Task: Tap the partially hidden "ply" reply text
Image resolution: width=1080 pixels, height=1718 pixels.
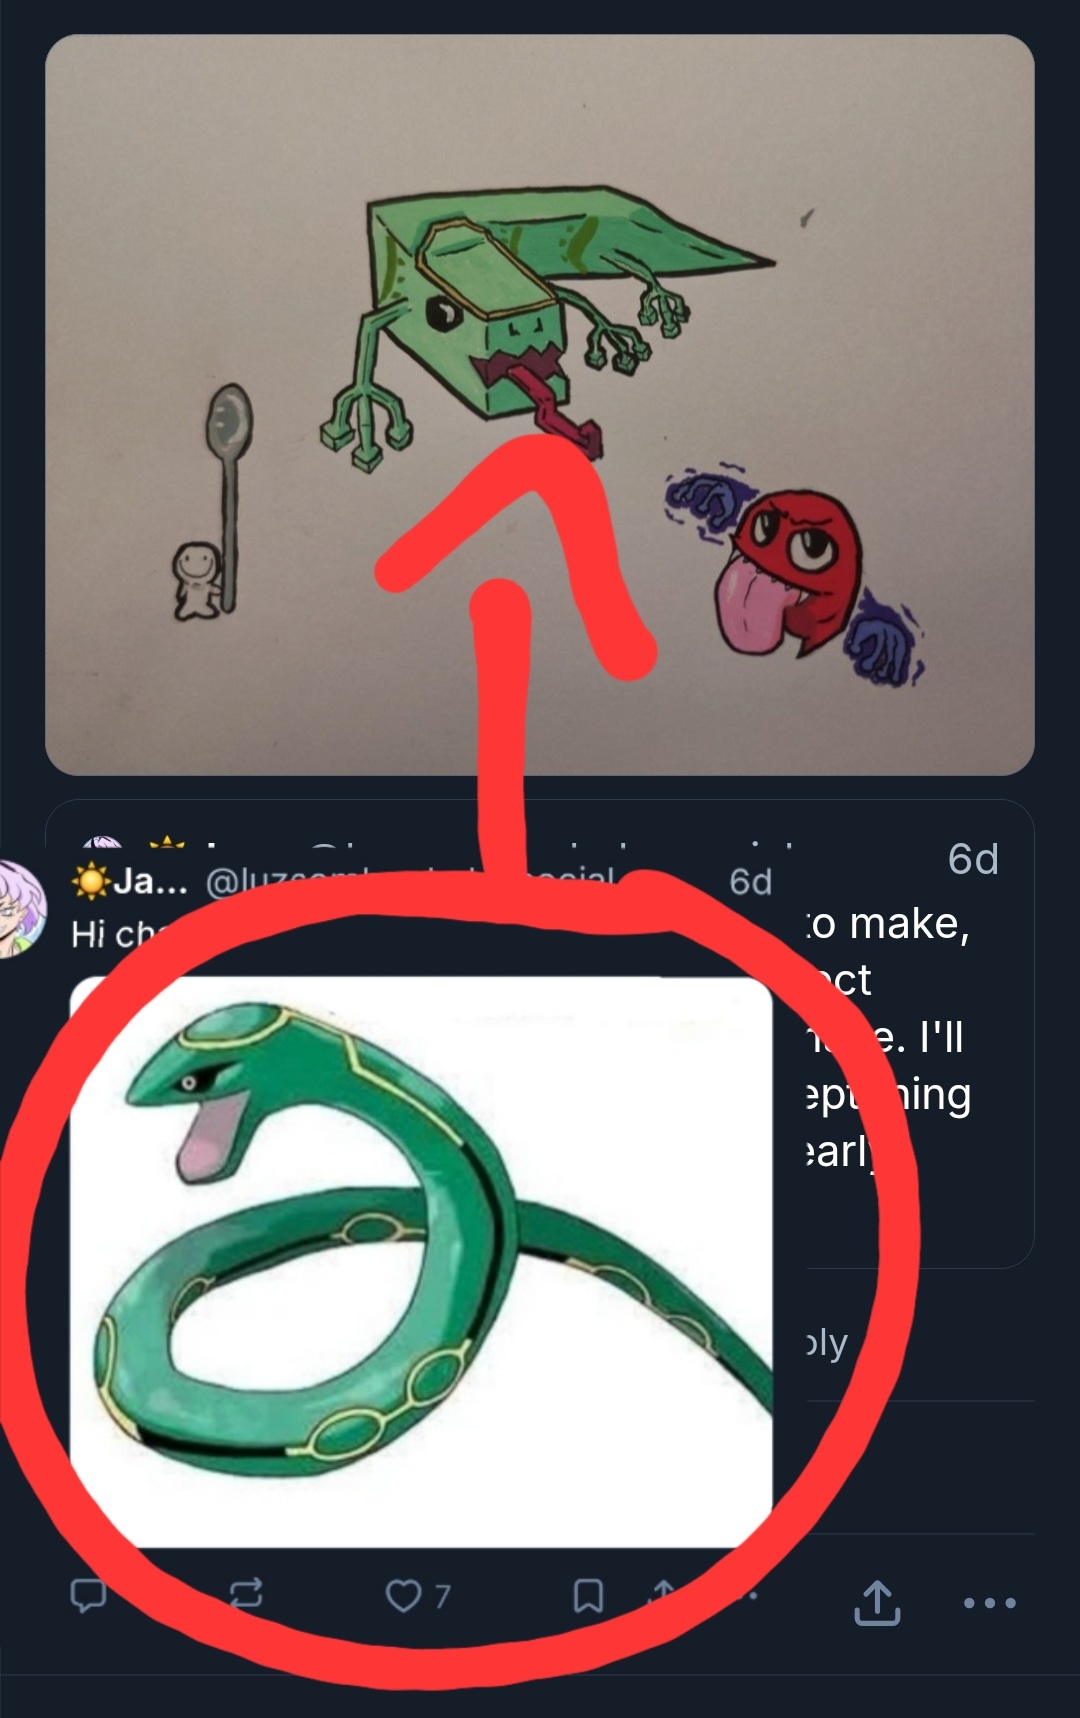Action: pos(828,1344)
